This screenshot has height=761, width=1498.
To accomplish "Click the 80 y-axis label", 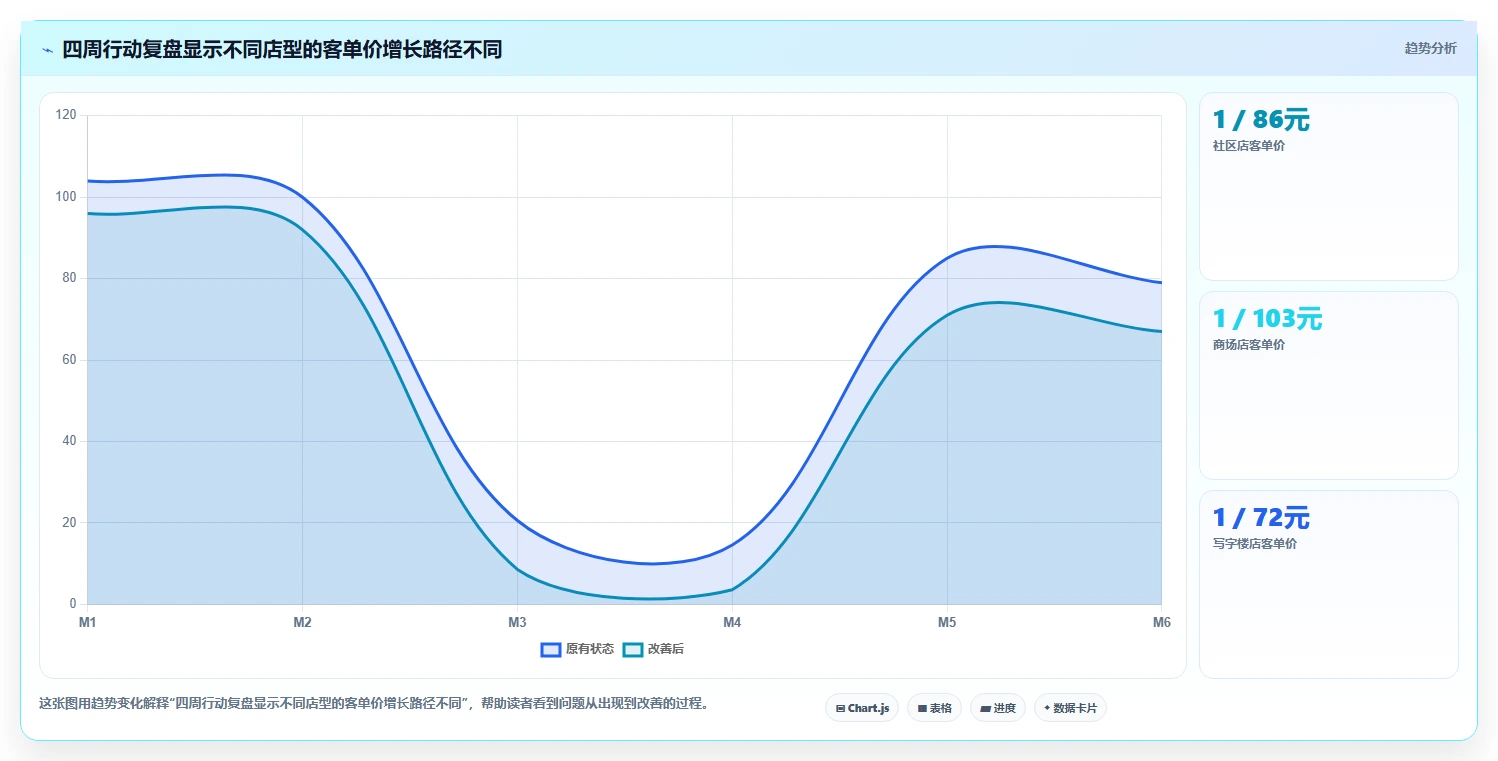I will coord(70,278).
